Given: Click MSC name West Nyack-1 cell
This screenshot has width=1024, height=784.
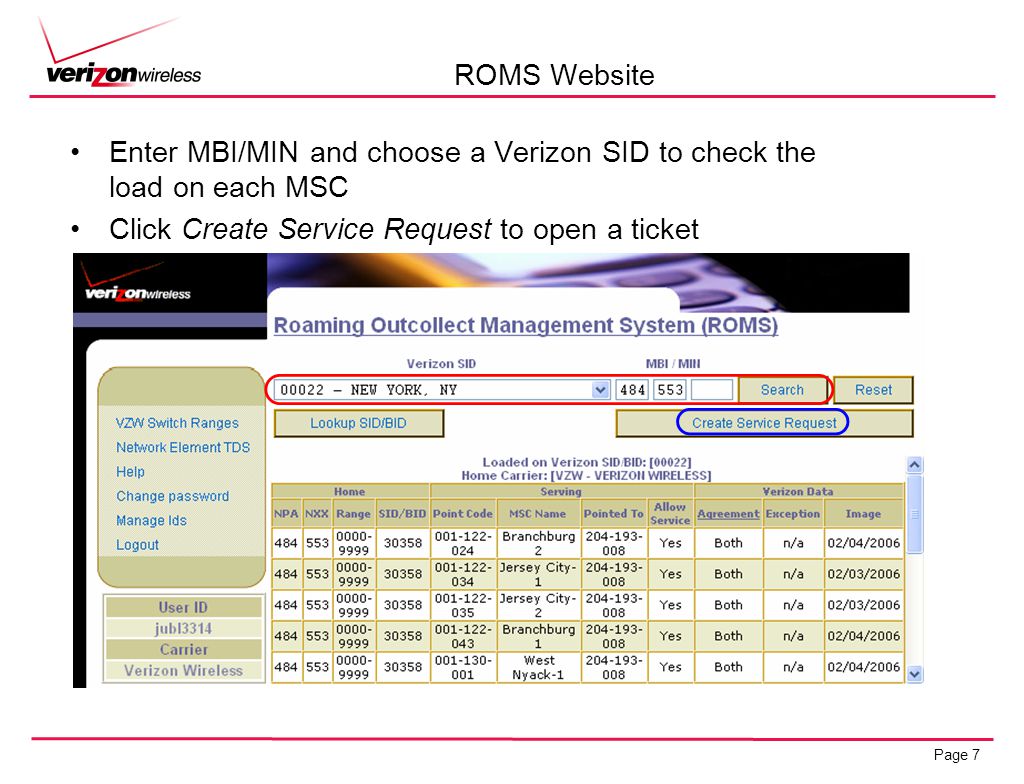Looking at the screenshot, I should pyautogui.click(x=538, y=668).
